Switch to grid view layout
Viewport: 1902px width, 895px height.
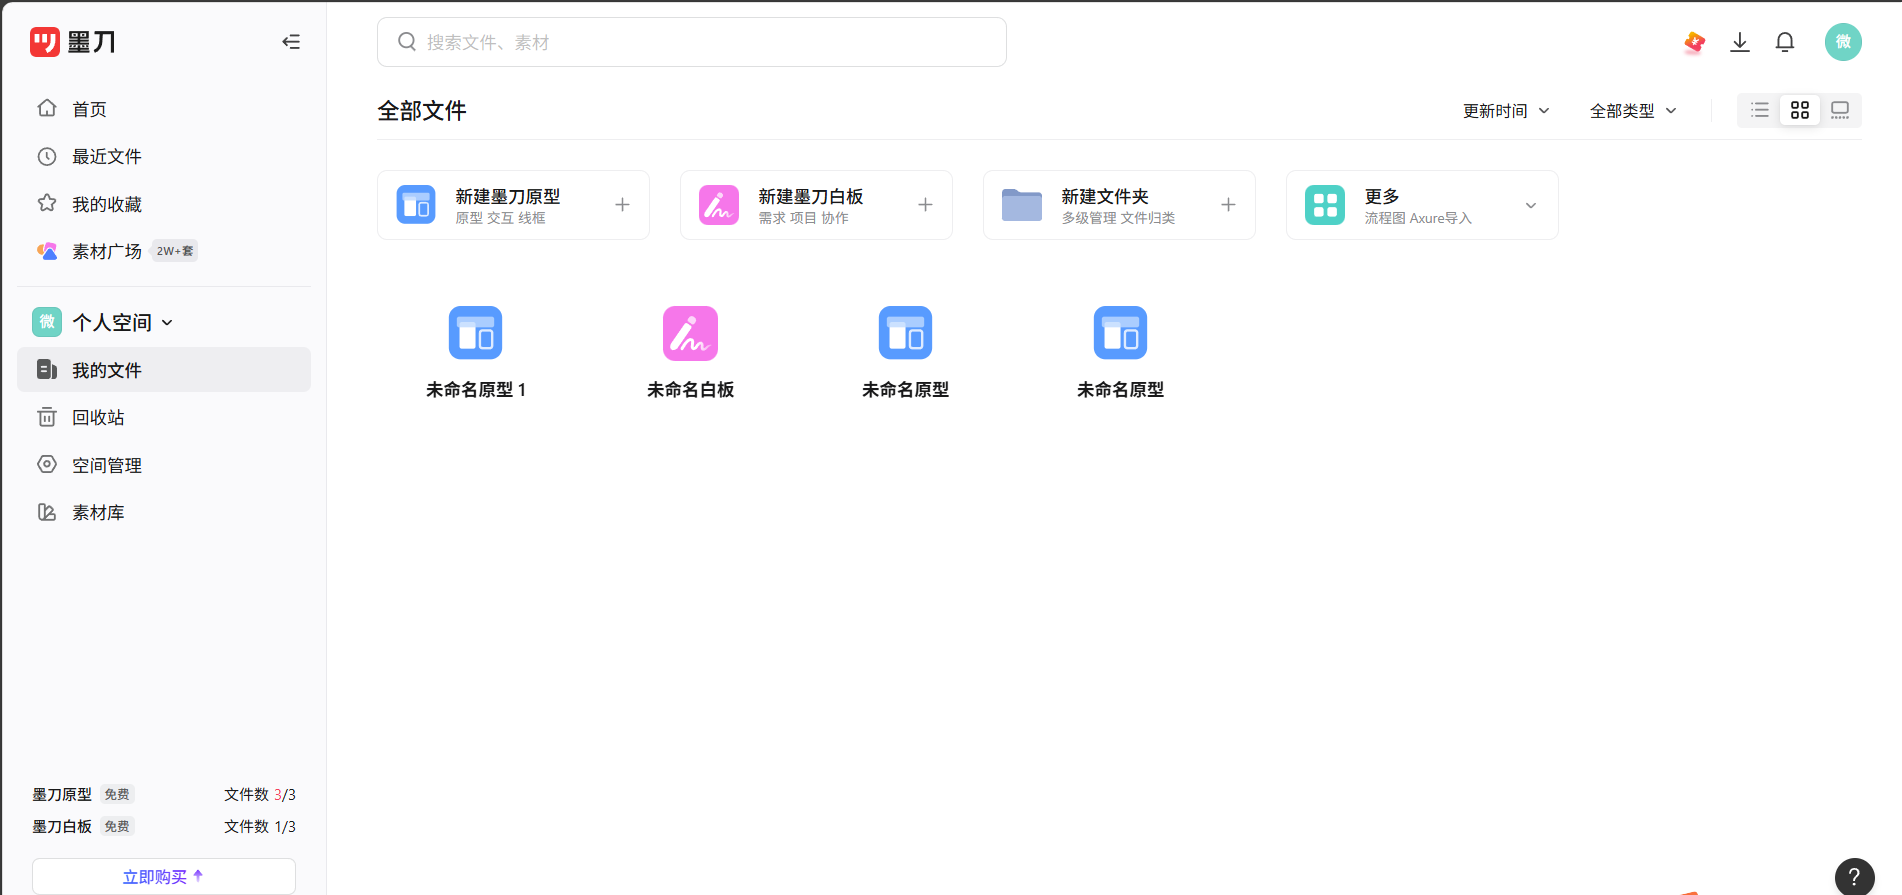pos(1800,110)
